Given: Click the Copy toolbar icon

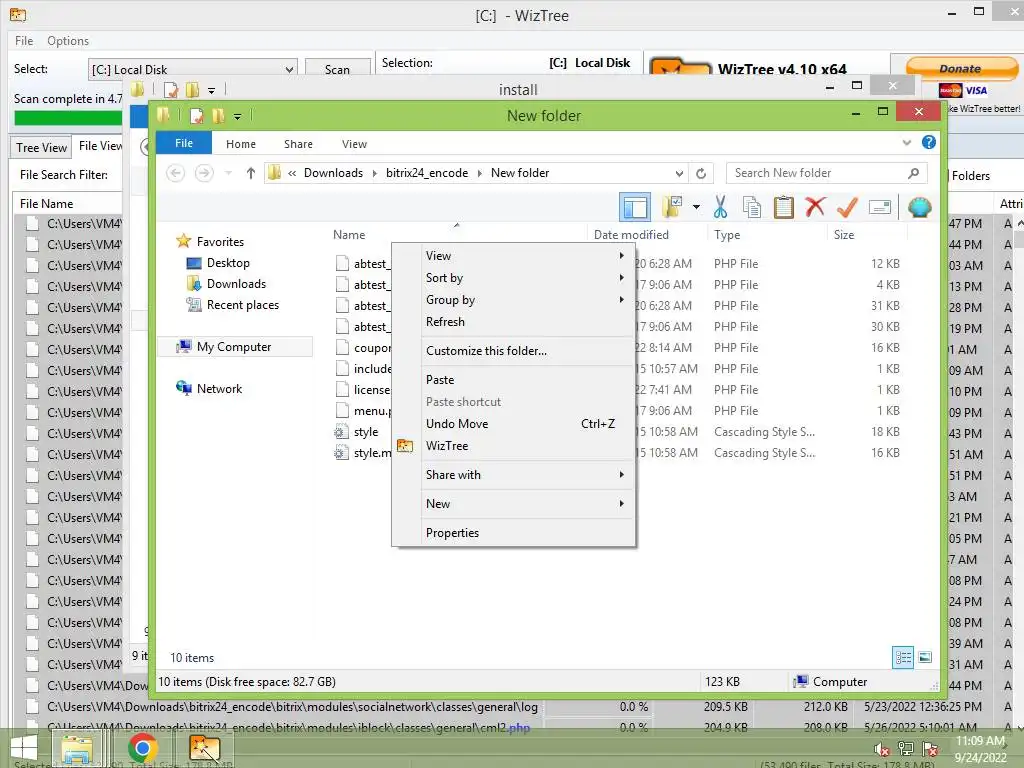Looking at the screenshot, I should 752,207.
